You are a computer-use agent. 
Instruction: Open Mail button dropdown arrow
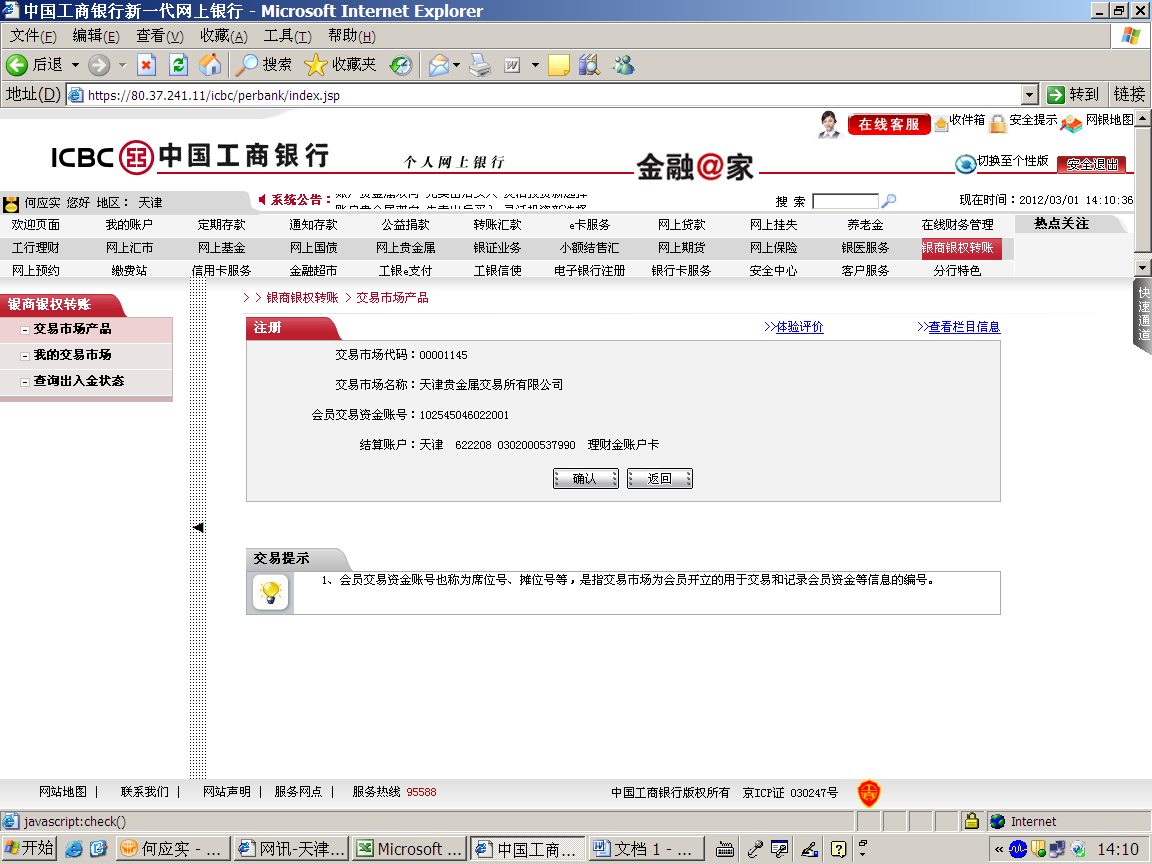point(456,65)
